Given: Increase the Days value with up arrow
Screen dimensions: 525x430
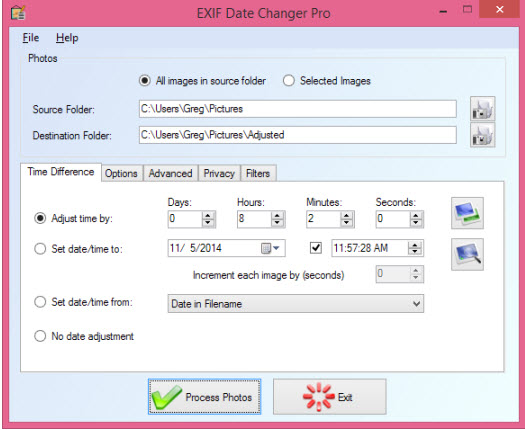Looking at the screenshot, I should point(208,215).
